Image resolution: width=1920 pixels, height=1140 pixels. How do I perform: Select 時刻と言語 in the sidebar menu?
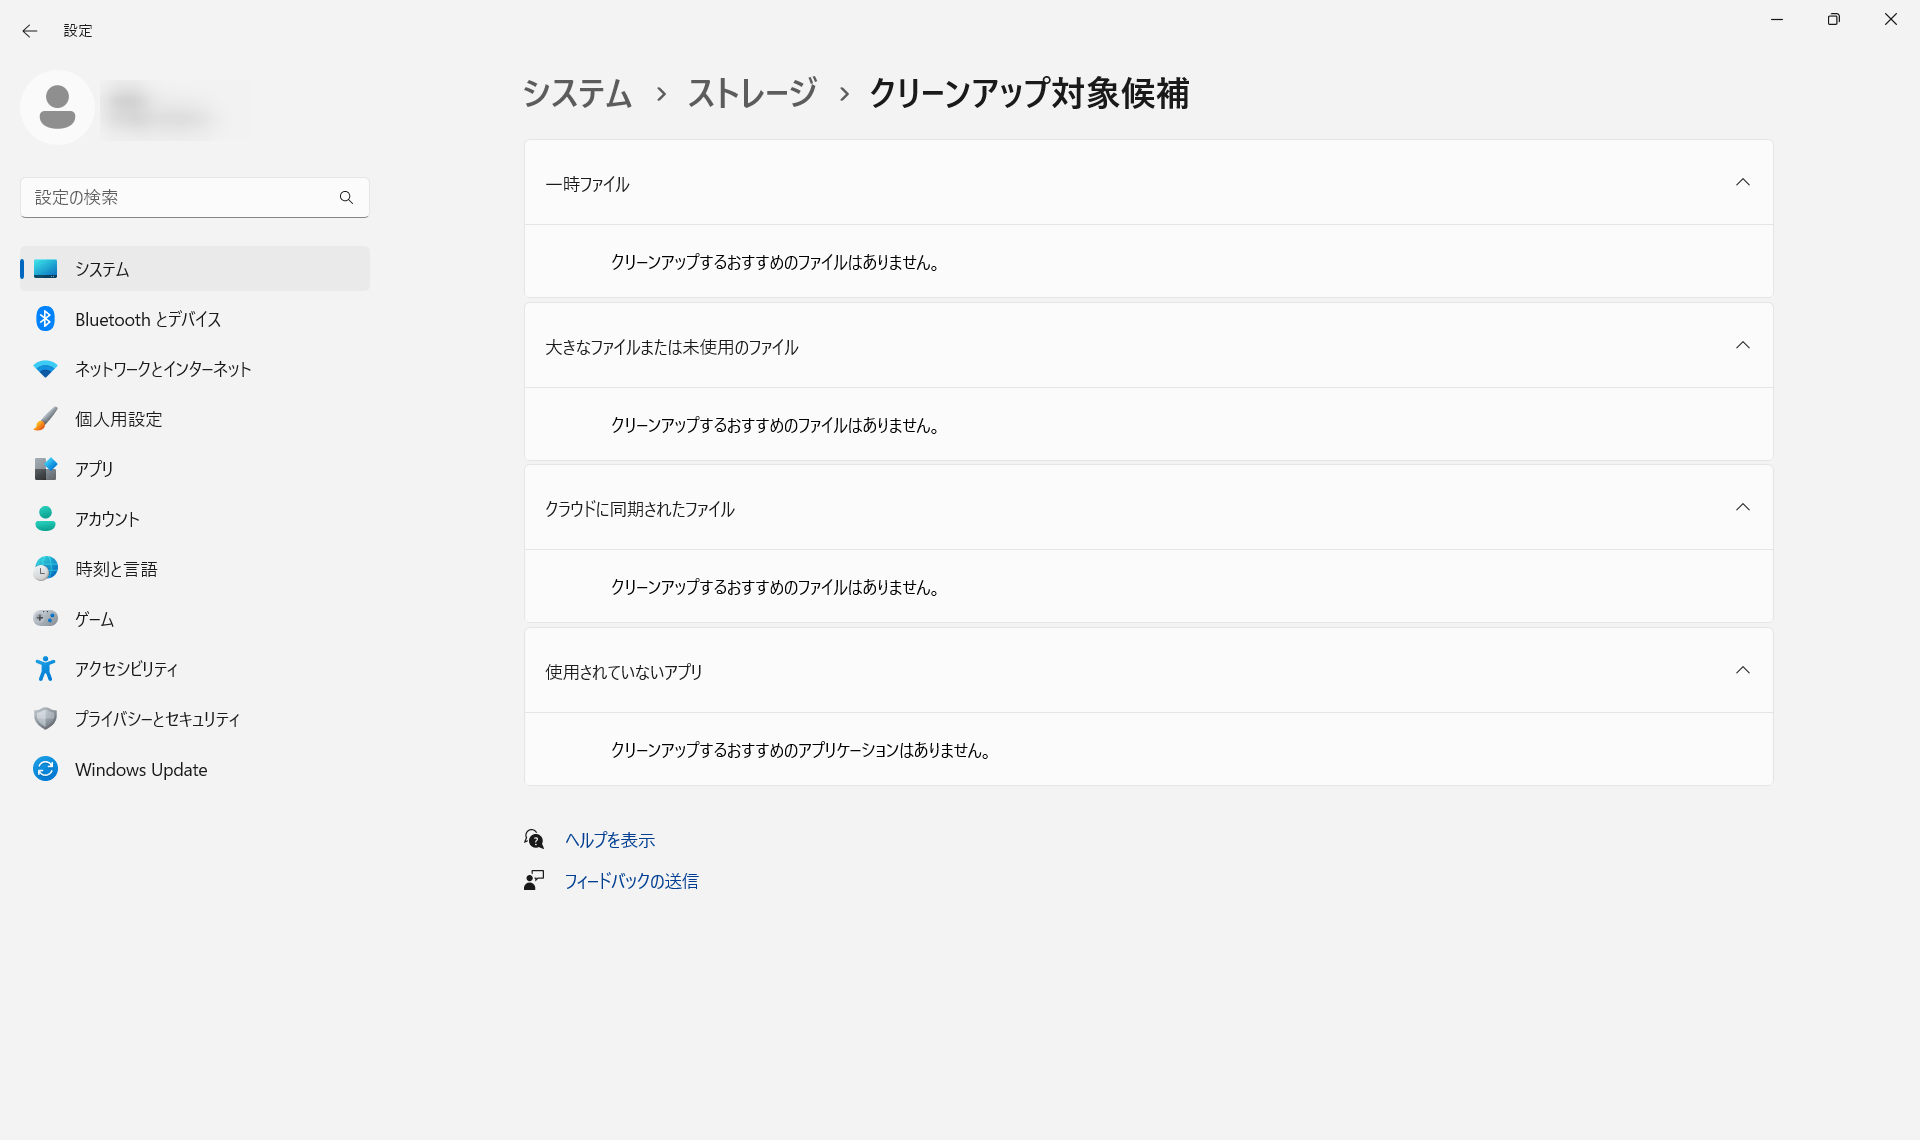(116, 569)
